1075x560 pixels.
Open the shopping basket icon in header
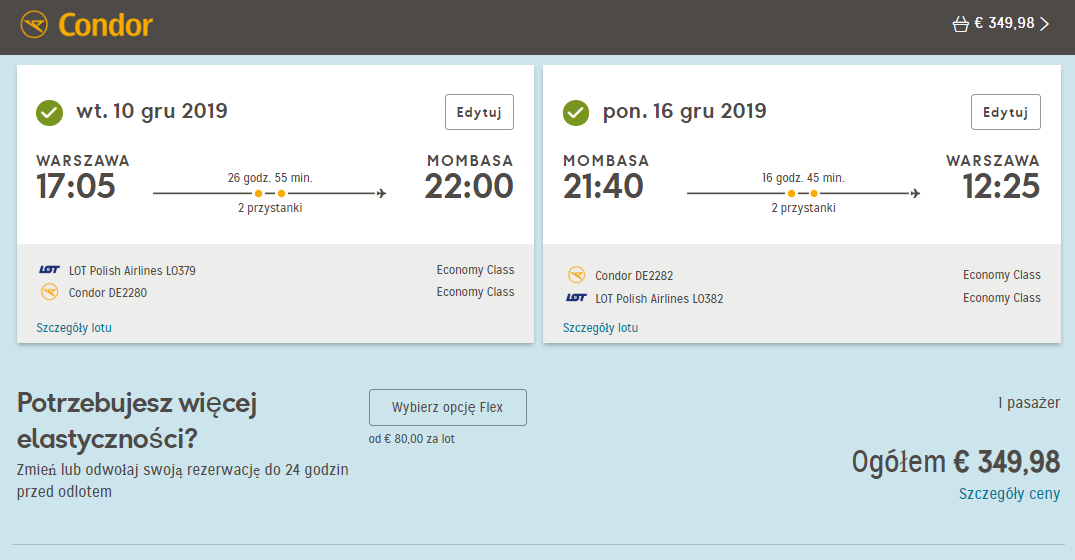[x=961, y=25]
